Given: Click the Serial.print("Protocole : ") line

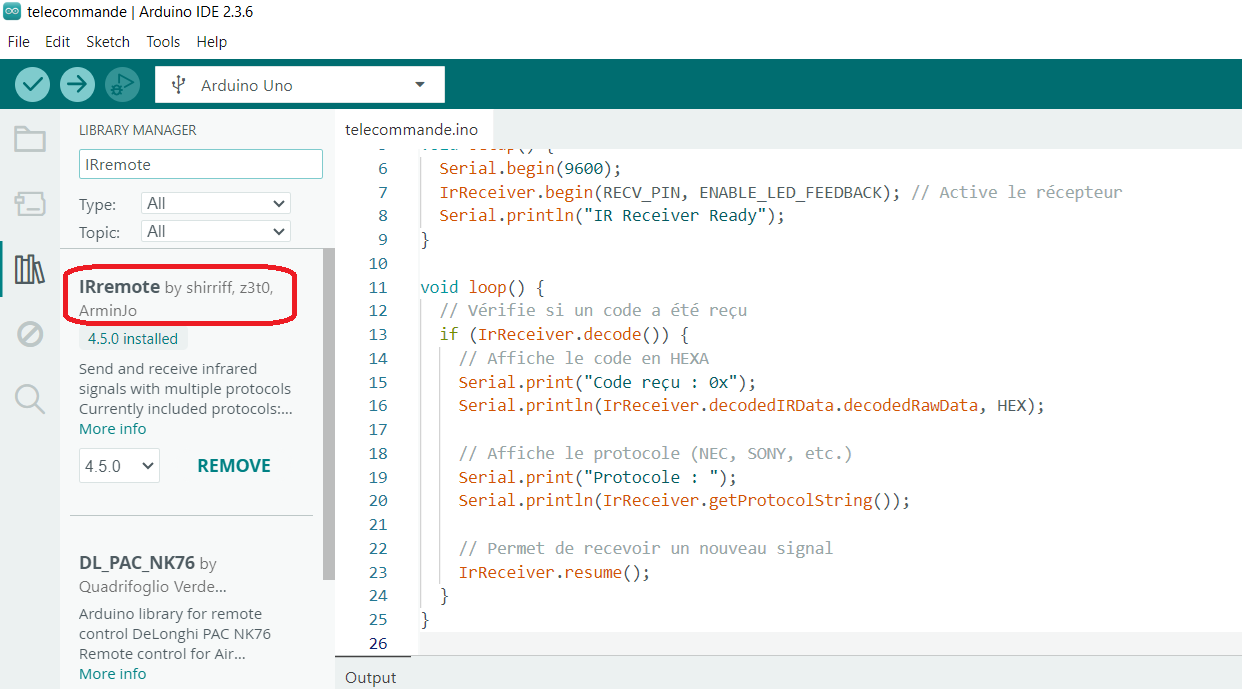Looking at the screenshot, I should (597, 477).
